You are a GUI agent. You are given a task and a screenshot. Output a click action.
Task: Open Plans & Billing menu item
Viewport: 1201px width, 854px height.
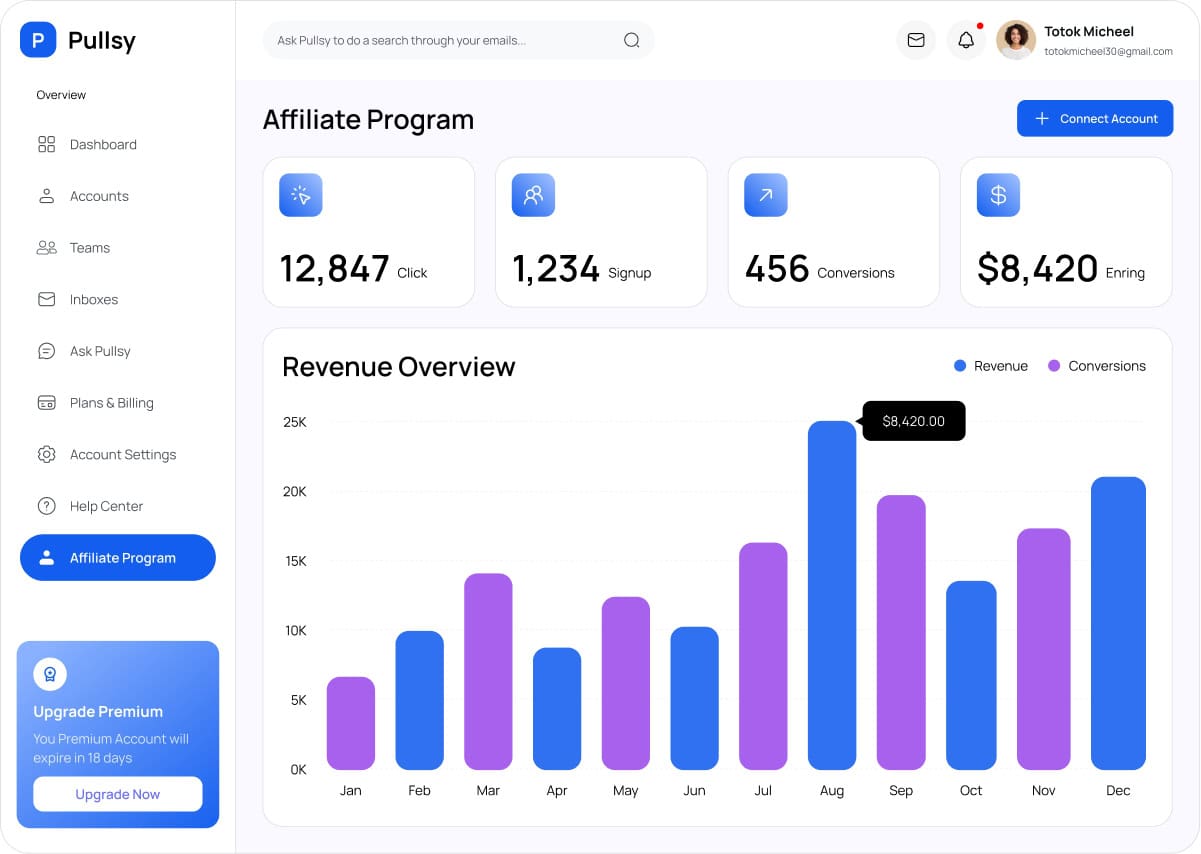tap(118, 403)
